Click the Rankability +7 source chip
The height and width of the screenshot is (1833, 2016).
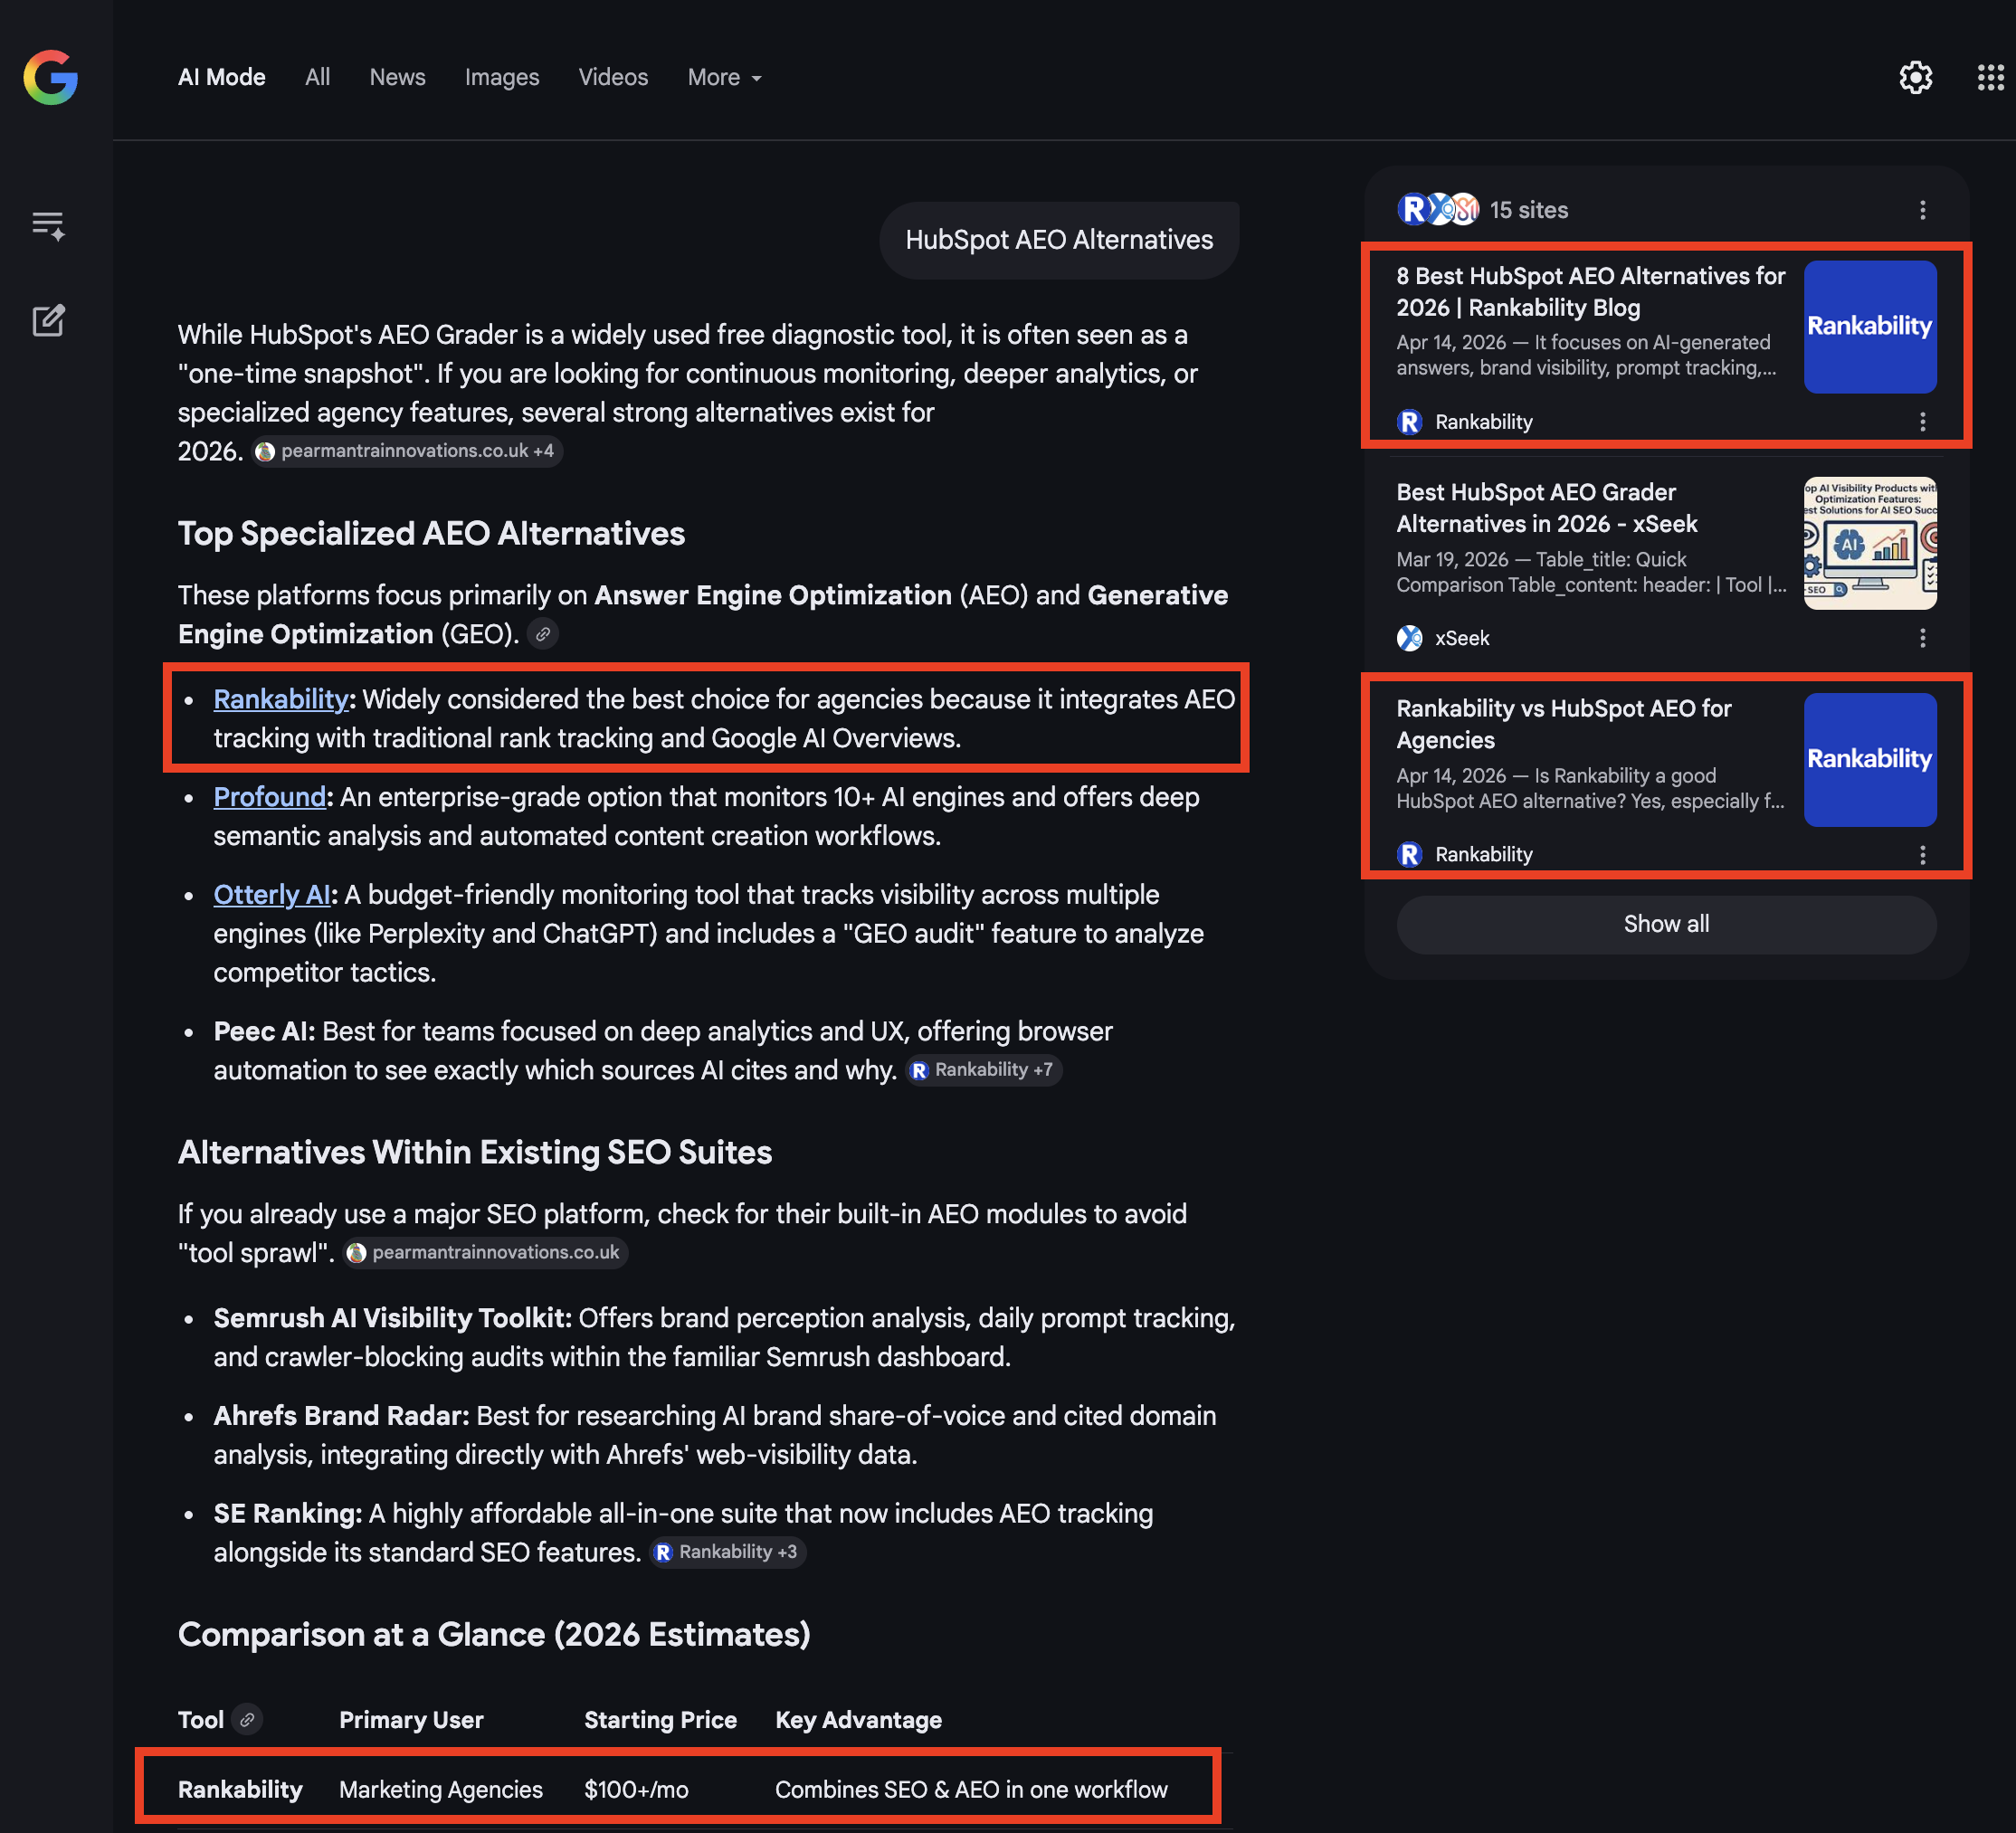click(982, 1069)
